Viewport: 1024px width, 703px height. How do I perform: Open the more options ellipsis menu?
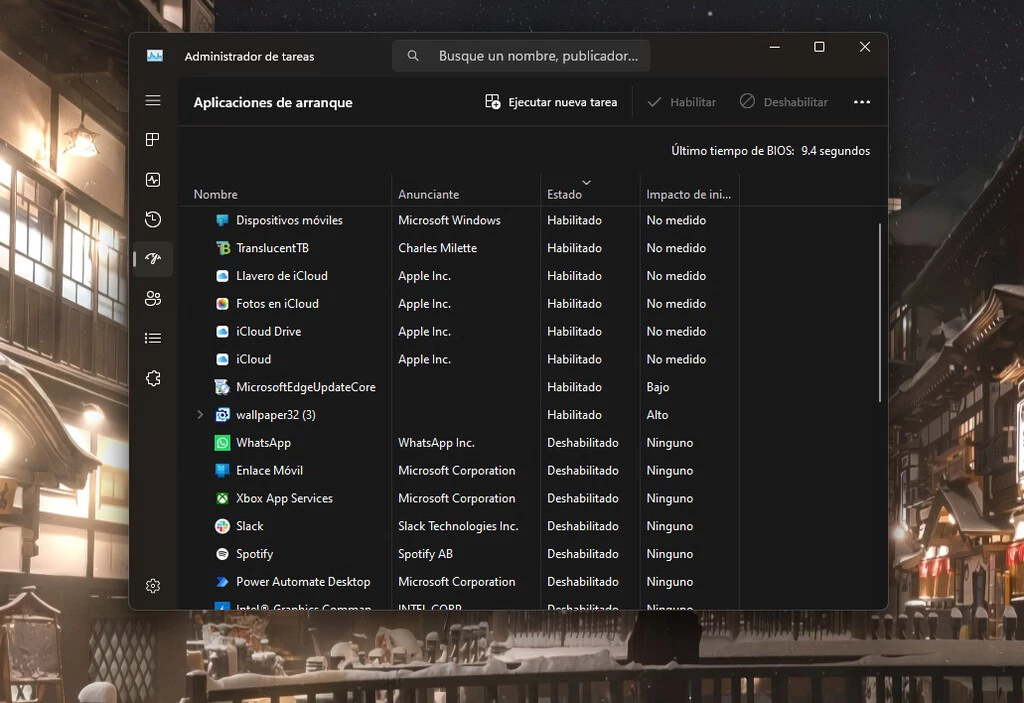click(862, 102)
